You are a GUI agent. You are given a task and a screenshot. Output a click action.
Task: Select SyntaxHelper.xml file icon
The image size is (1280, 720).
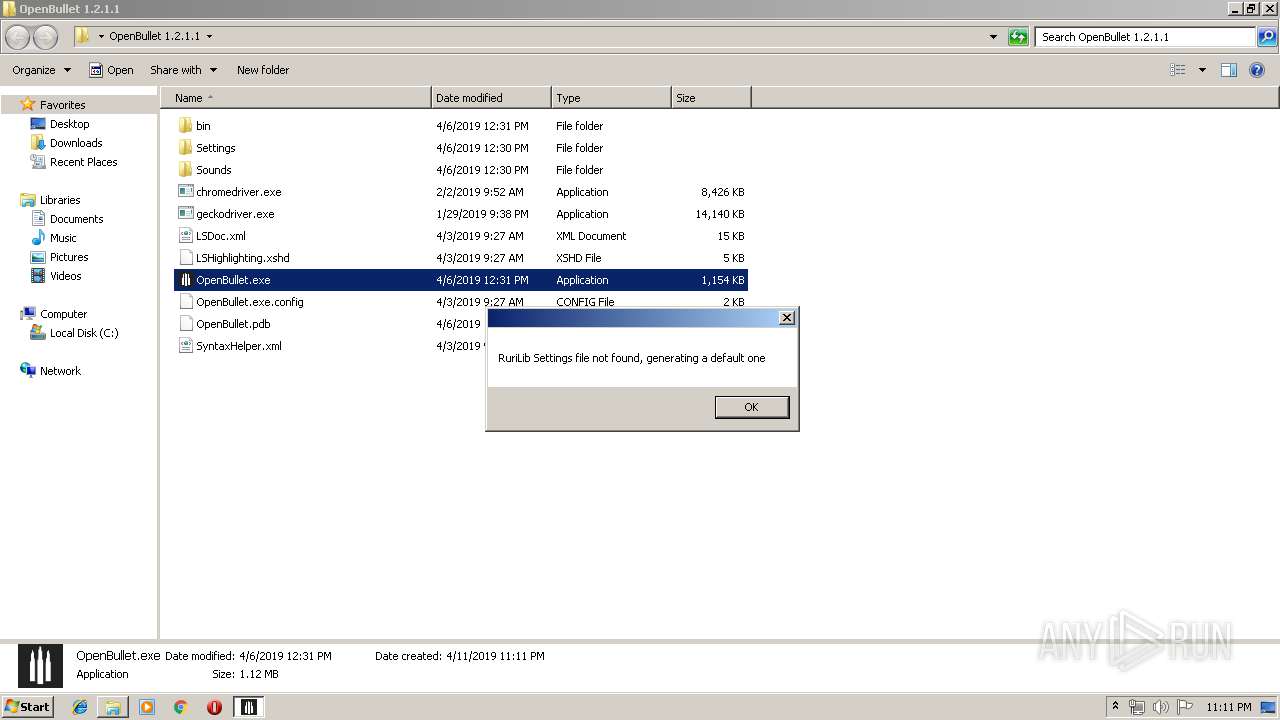tap(185, 346)
